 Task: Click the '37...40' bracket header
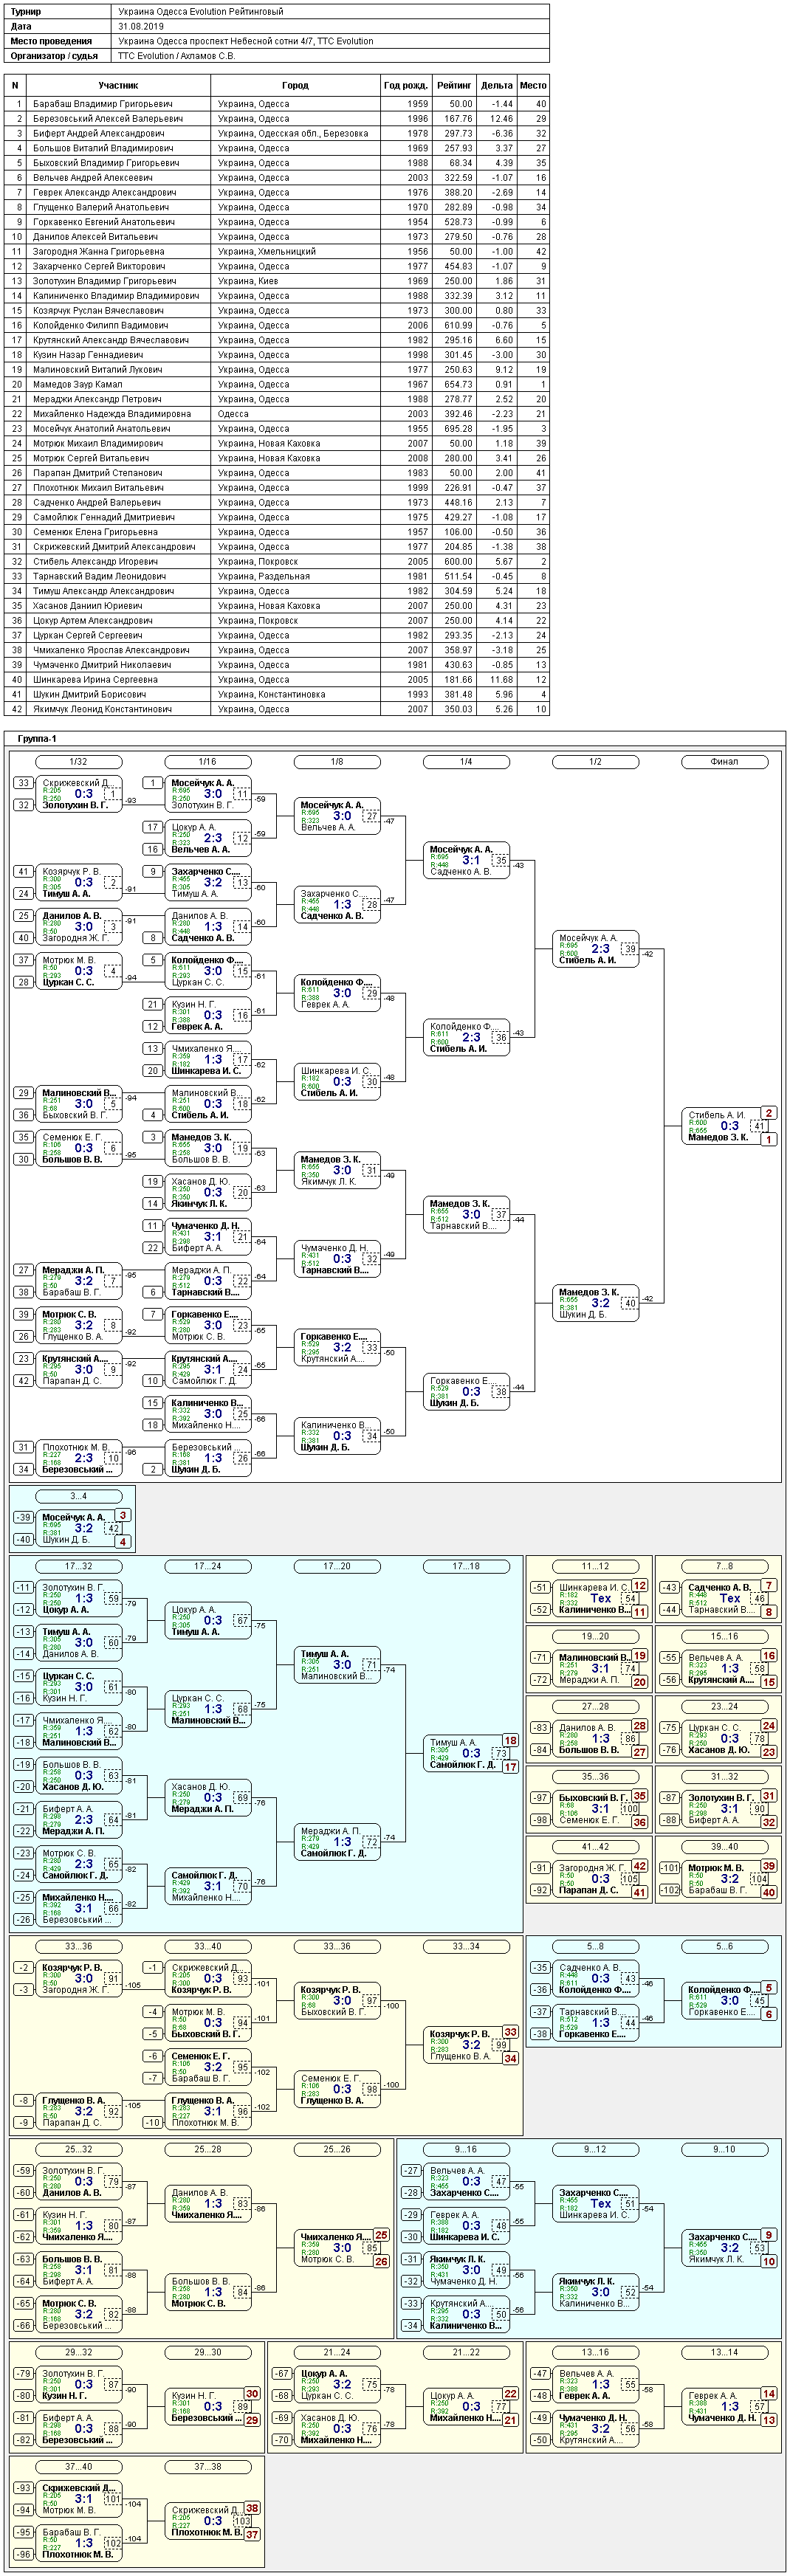[x=78, y=2466]
